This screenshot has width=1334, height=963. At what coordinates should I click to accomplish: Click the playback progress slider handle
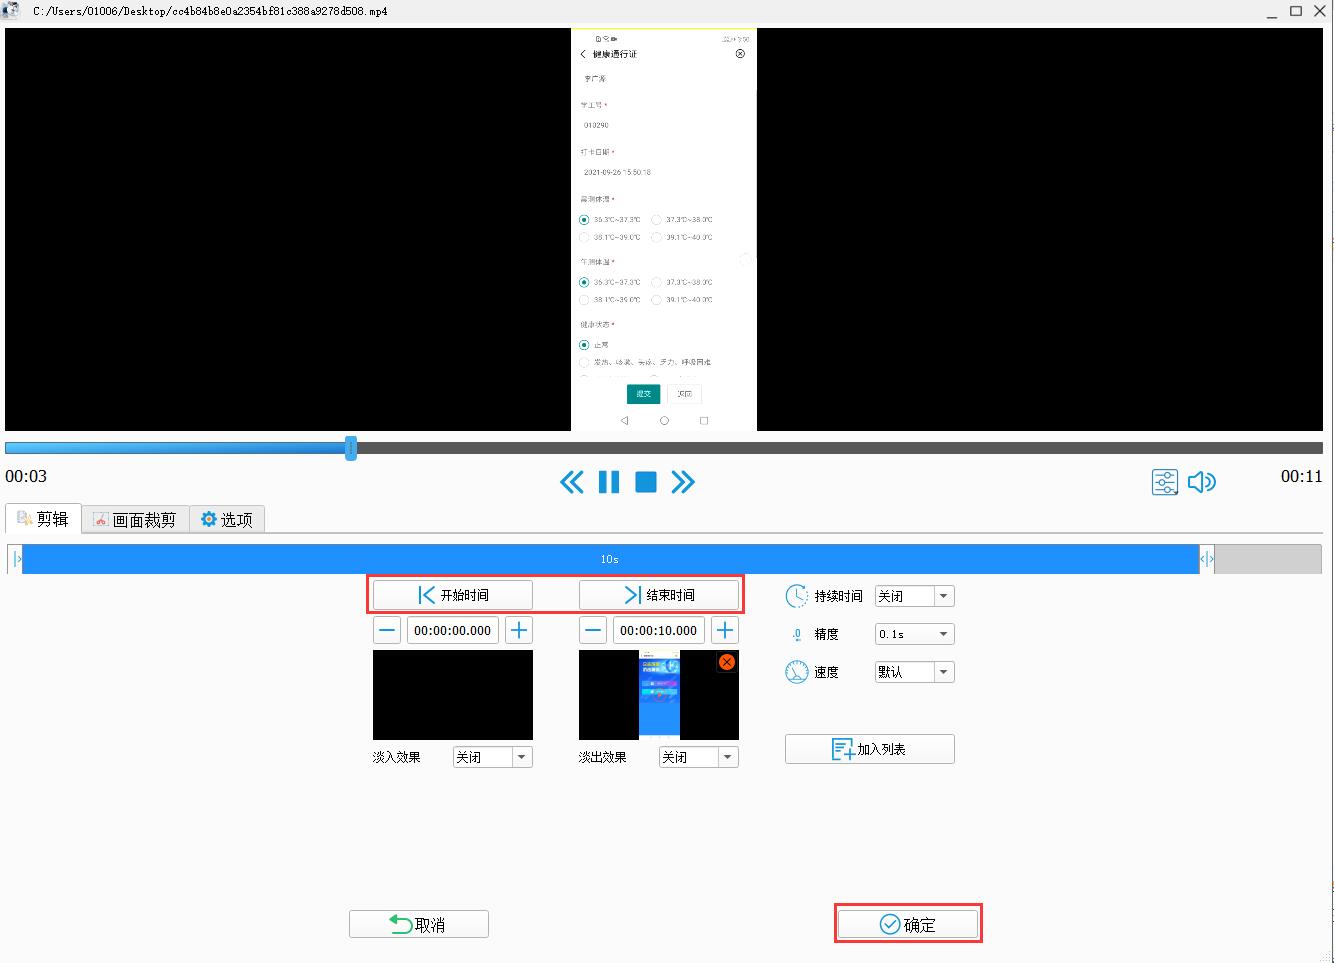pos(351,448)
